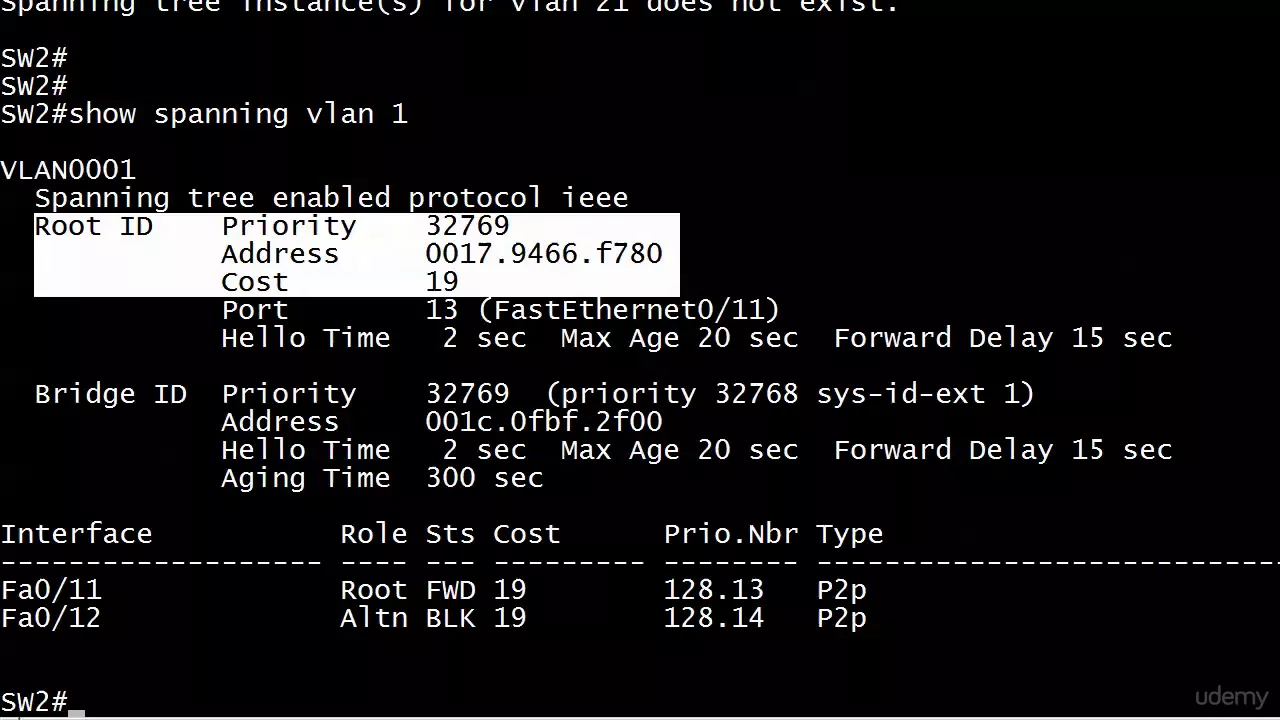Click the 'show spanning vlan 1' command text
This screenshot has height=720, width=1280.
pyautogui.click(x=238, y=114)
